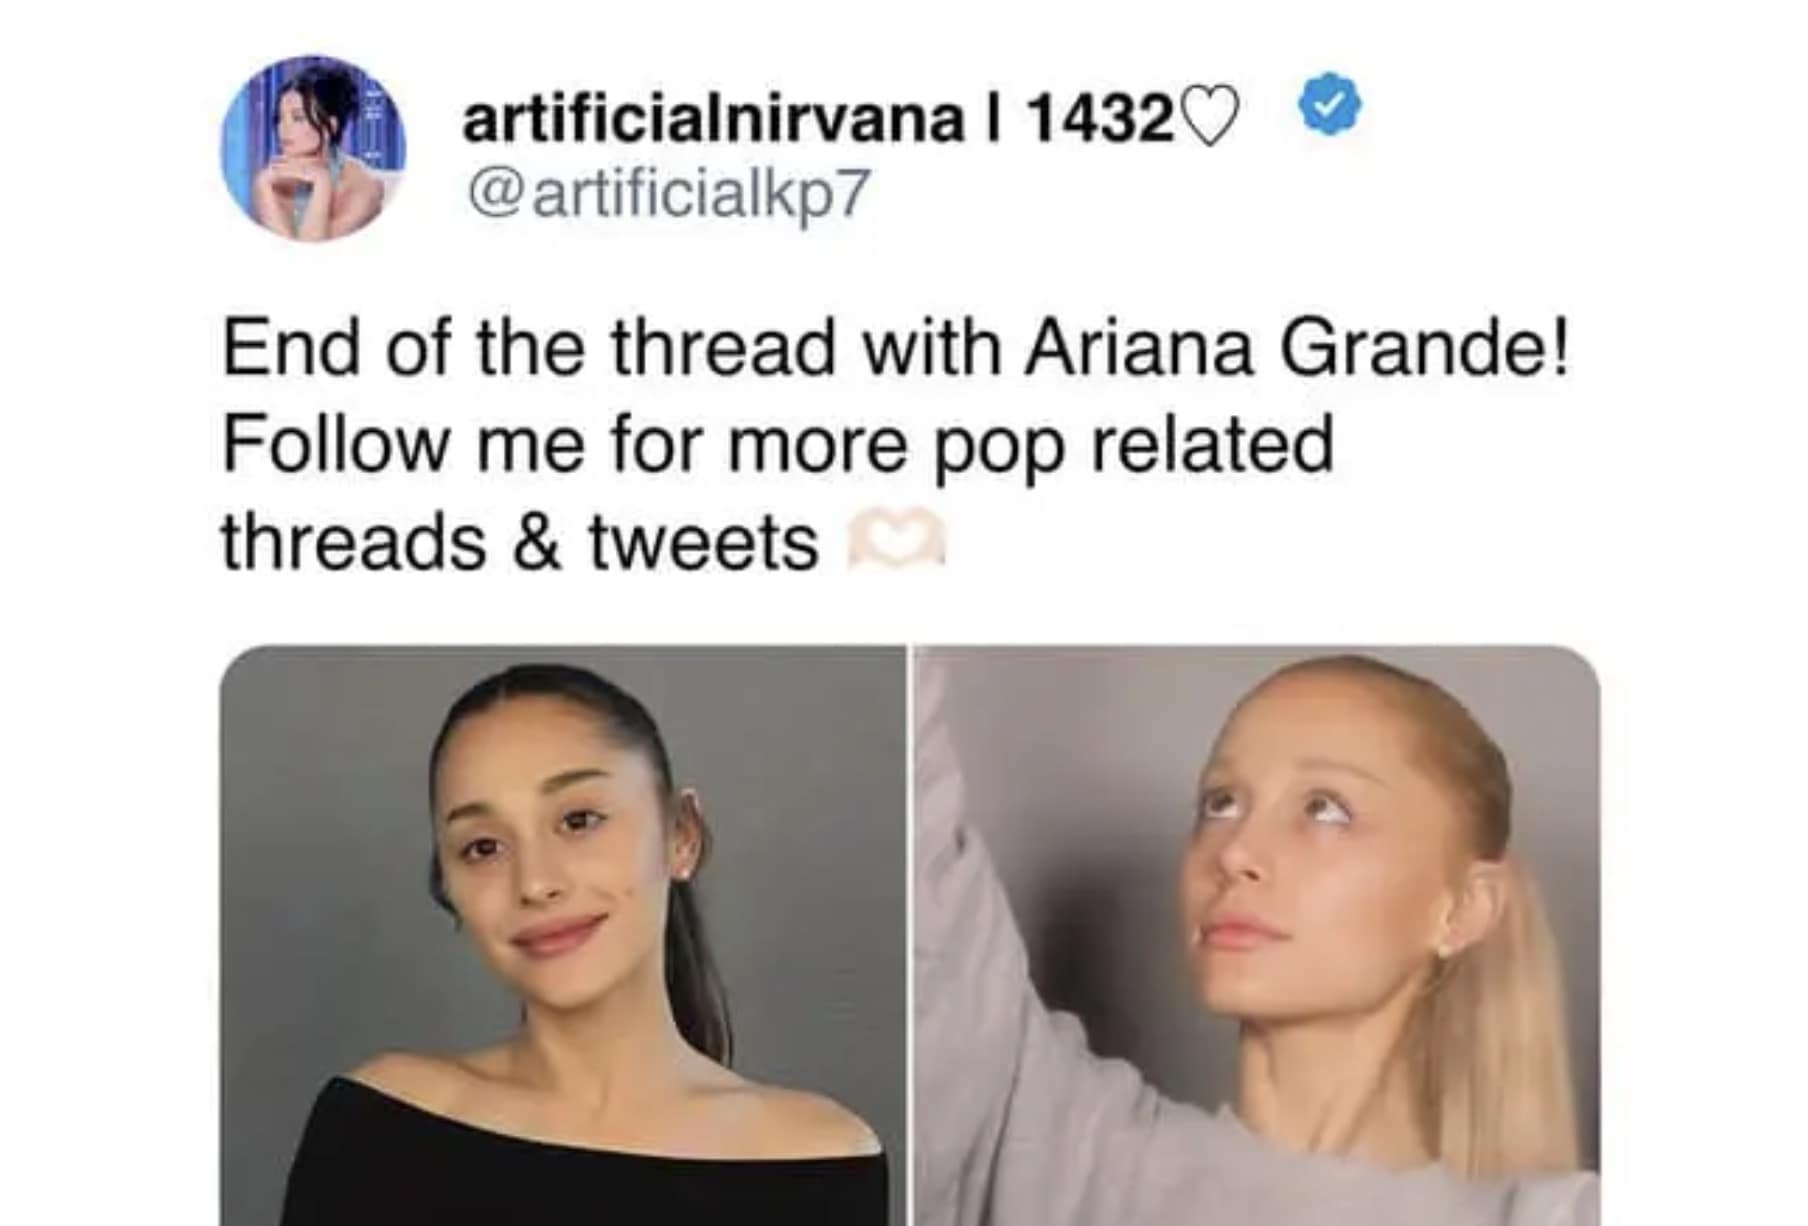Click the word 'tweets' before the emoji
This screenshot has width=1808, height=1226.
(703, 543)
